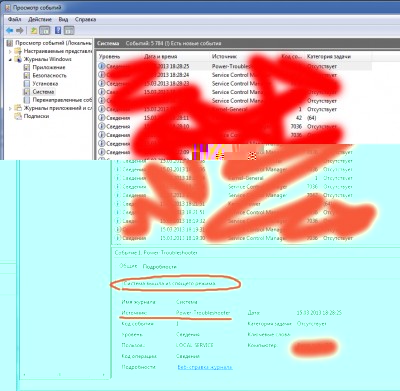Image resolution: width=400 pixels, height=391 pixels.
Task: Open the Действие menu
Action: 40,19
